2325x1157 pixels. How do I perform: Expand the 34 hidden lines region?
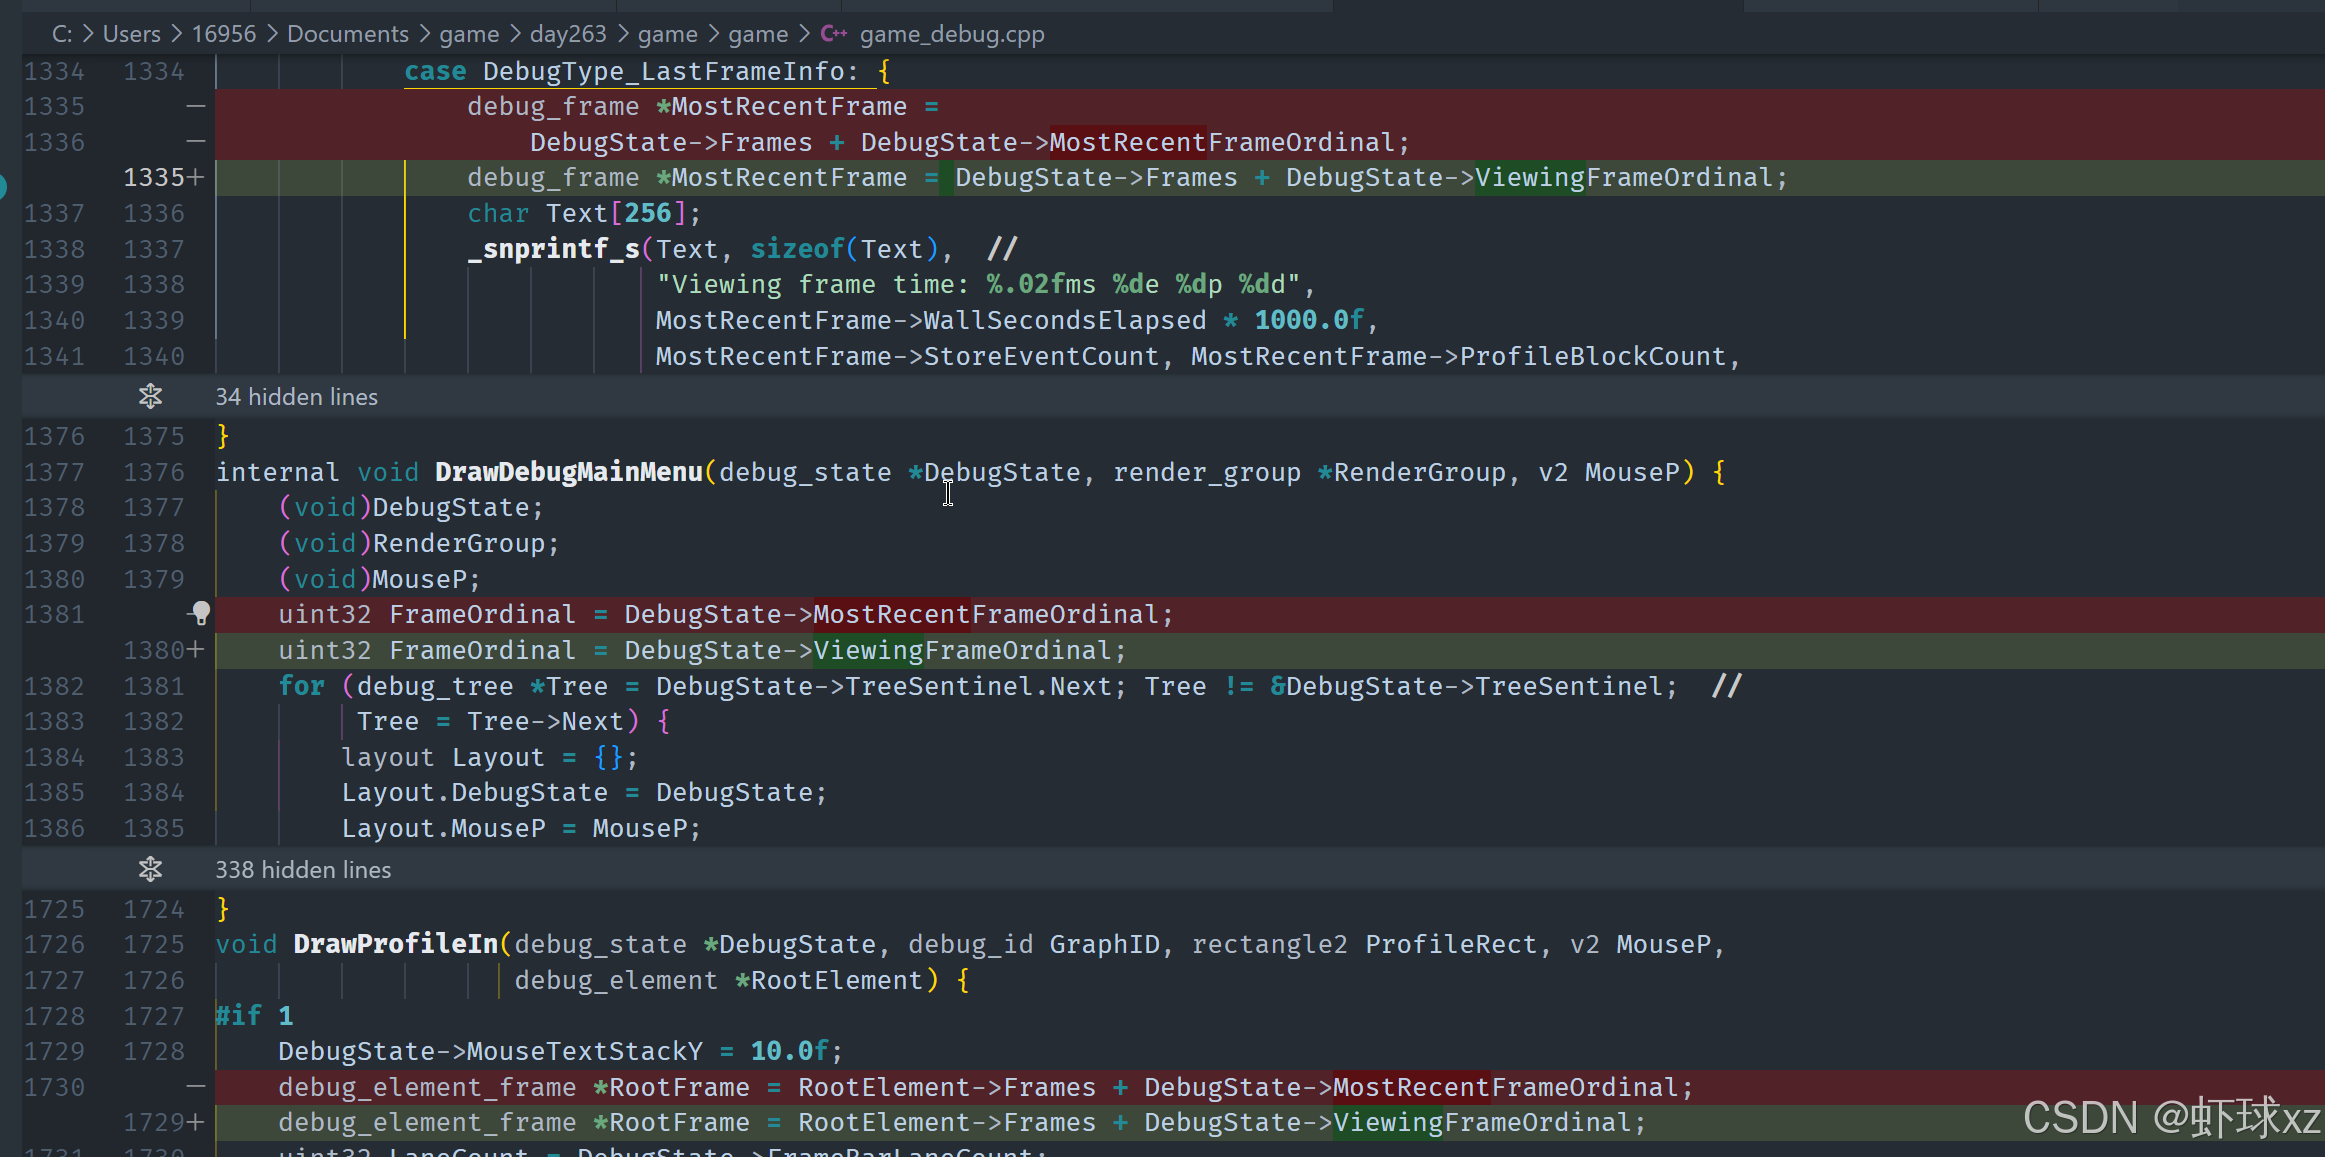pos(296,396)
